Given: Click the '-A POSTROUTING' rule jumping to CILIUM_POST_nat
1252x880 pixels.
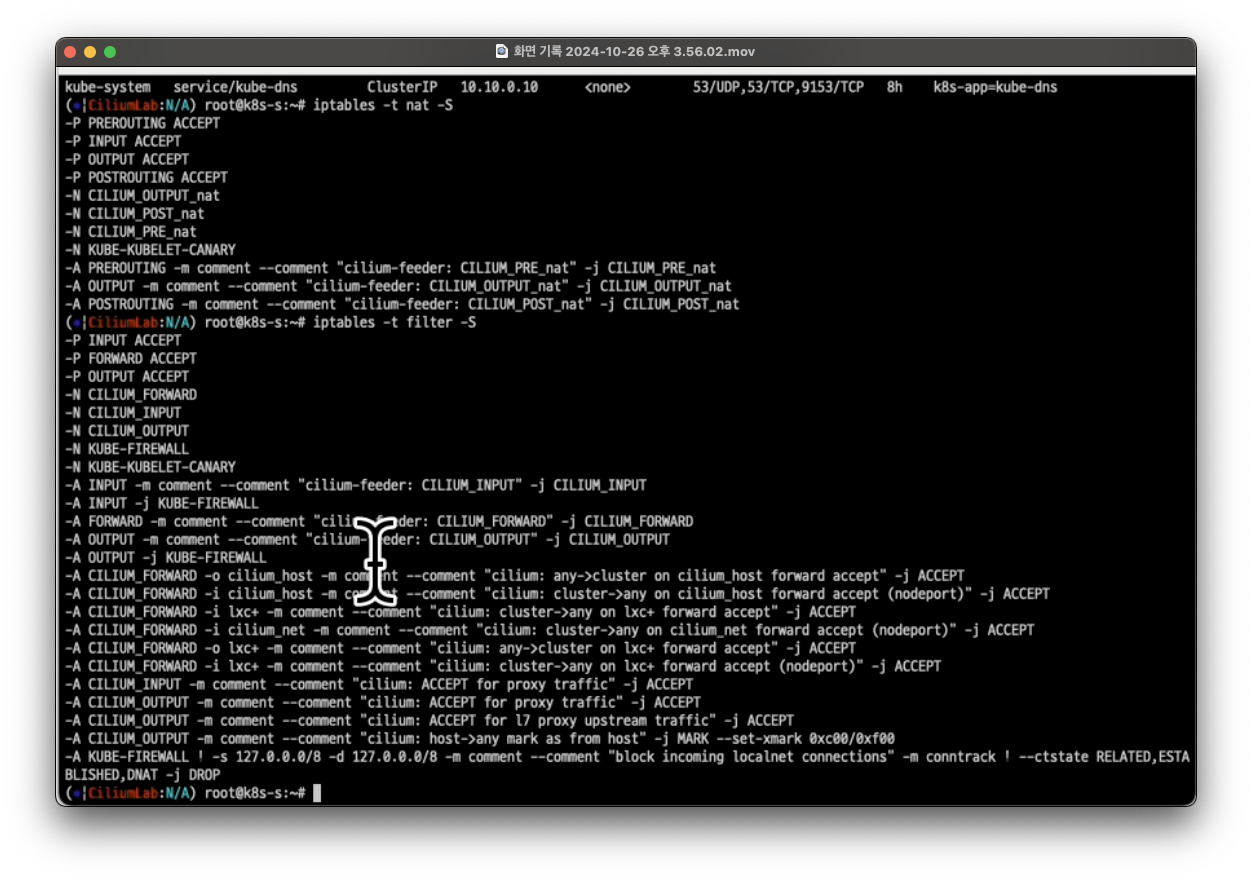Looking at the screenshot, I should (402, 304).
